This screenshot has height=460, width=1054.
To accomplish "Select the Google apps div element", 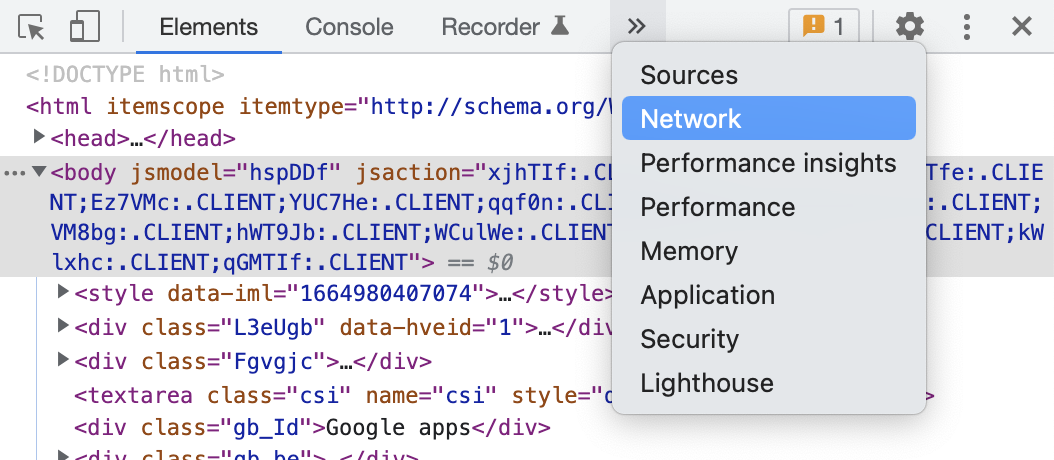I will click(x=312, y=428).
